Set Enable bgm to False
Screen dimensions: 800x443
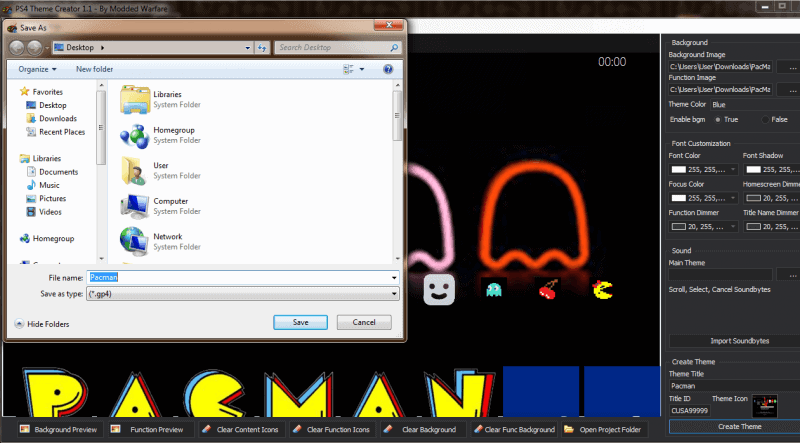click(765, 119)
